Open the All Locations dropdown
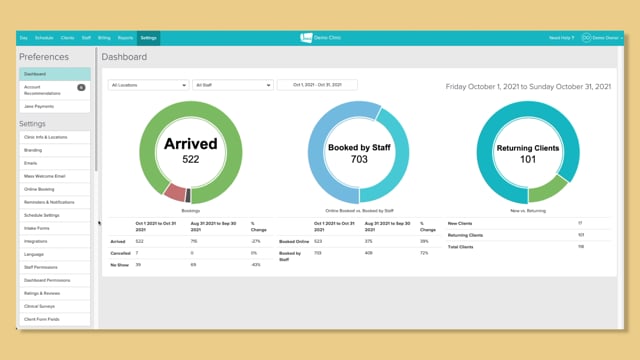 149,85
